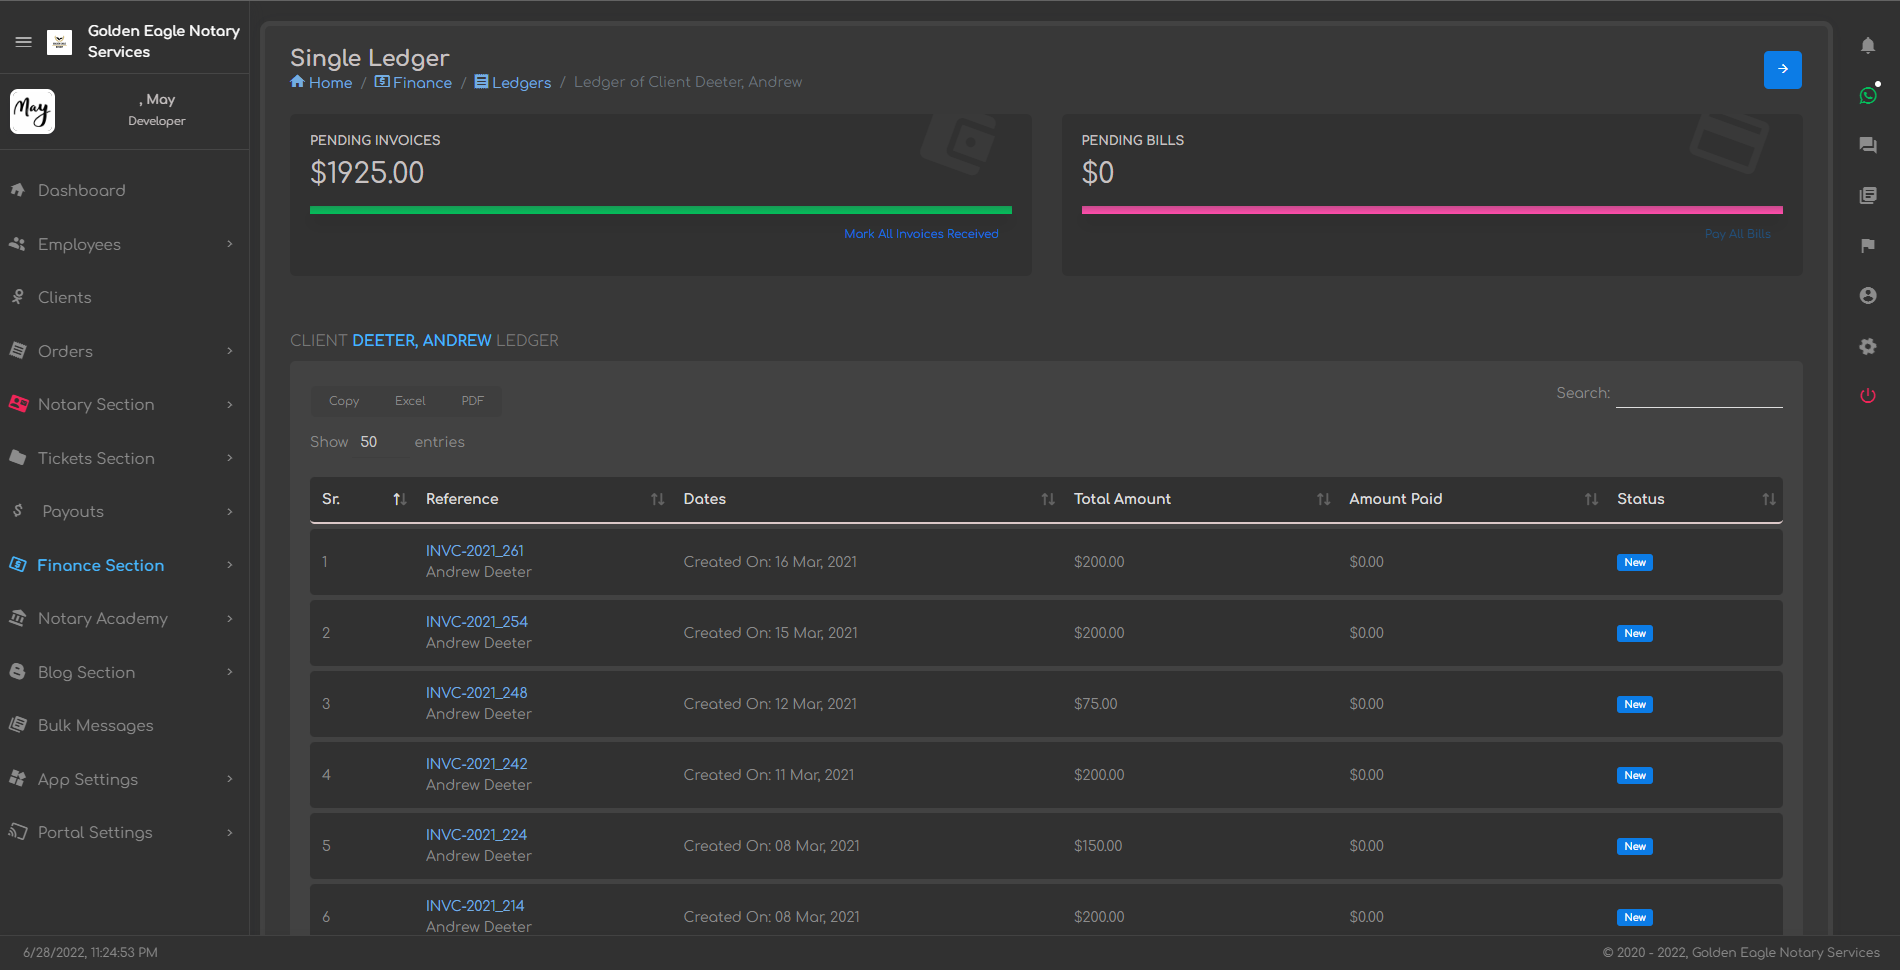
Task: Go to Ledgers breadcrumb link
Action: [513, 82]
